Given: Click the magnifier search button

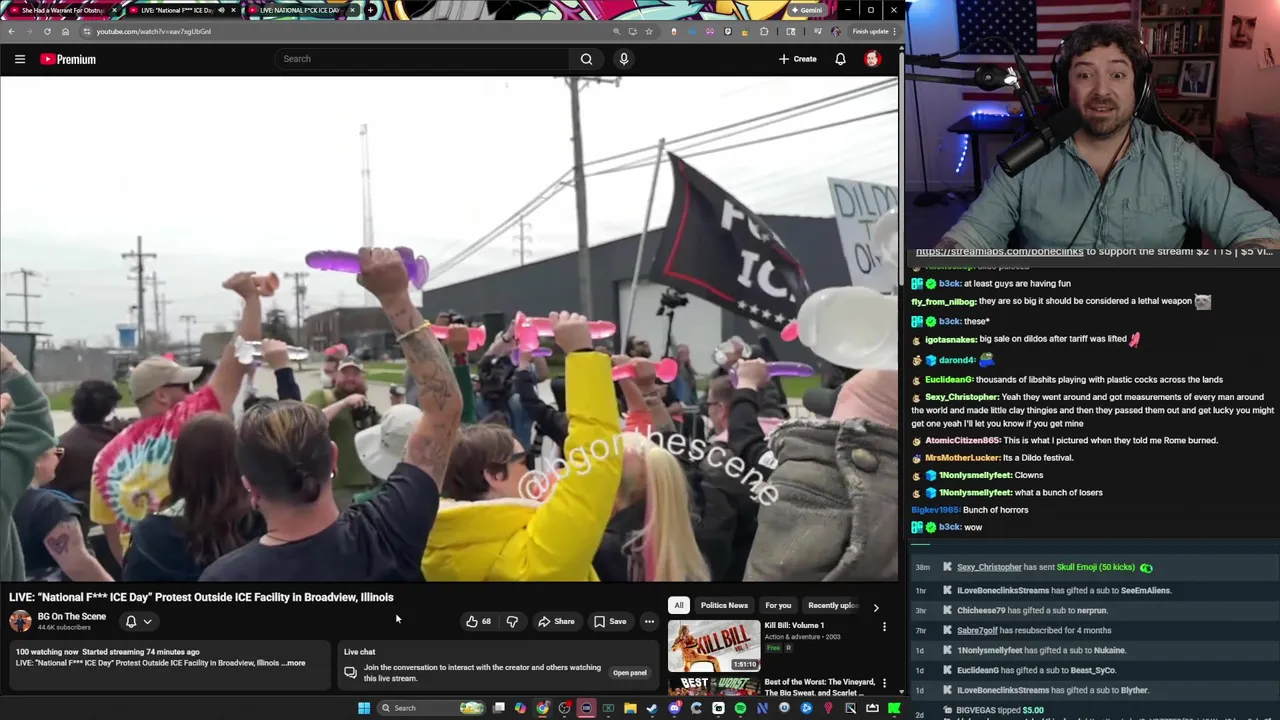Looking at the screenshot, I should [x=586, y=59].
